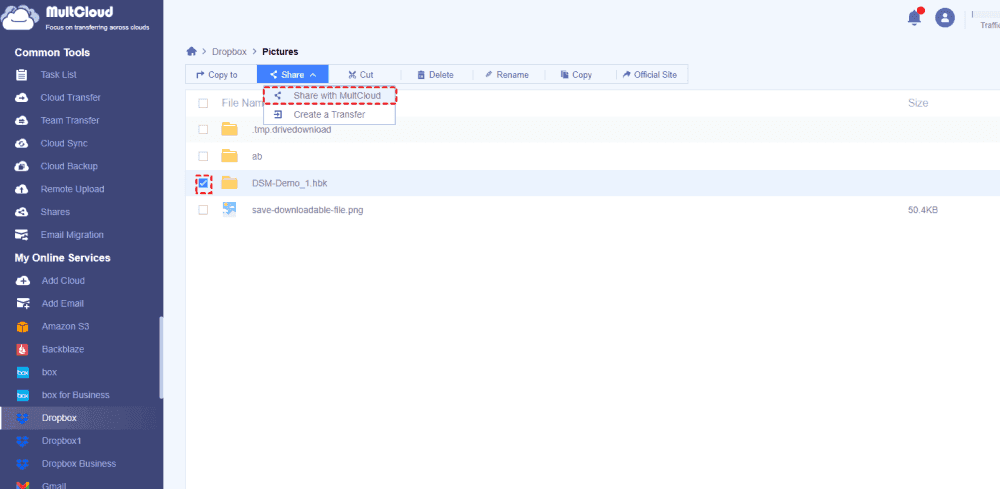Open the Email Migration icon
The height and width of the screenshot is (489, 1000).
click(22, 235)
